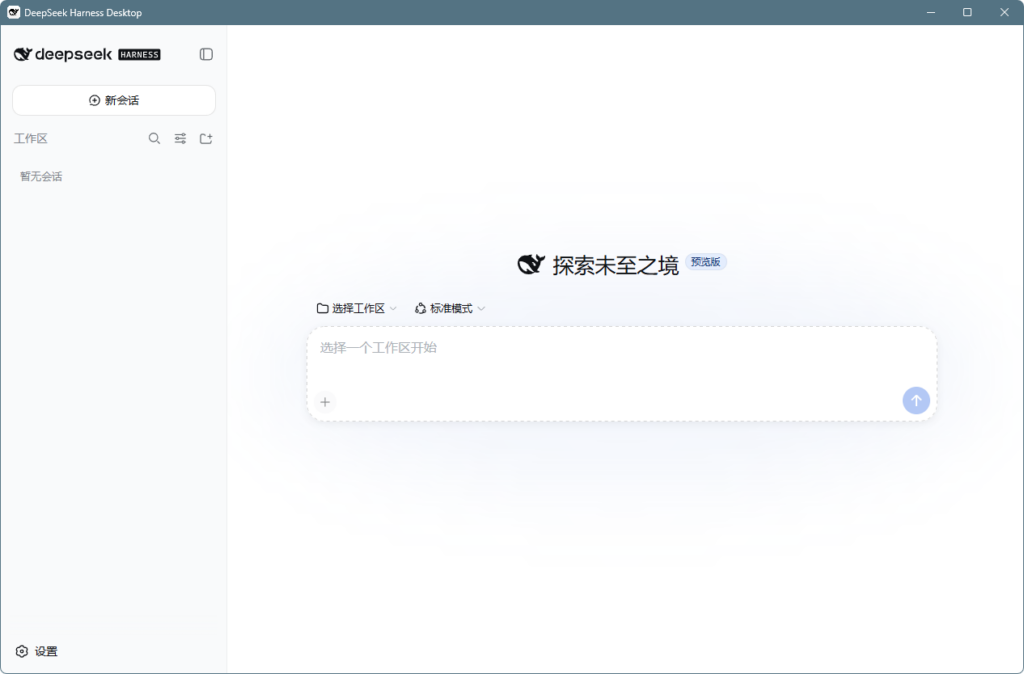Search the workspace conversations
This screenshot has height=674, width=1024.
point(154,138)
